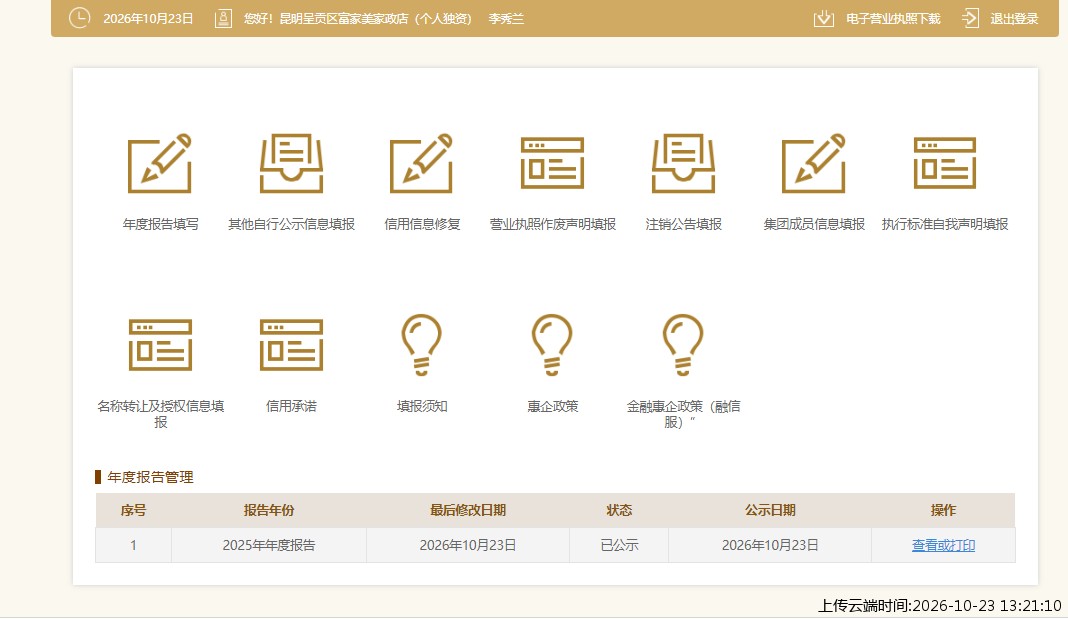This screenshot has height=619, width=1068.
Task: Click the user profile icon in header
Action: (x=223, y=18)
